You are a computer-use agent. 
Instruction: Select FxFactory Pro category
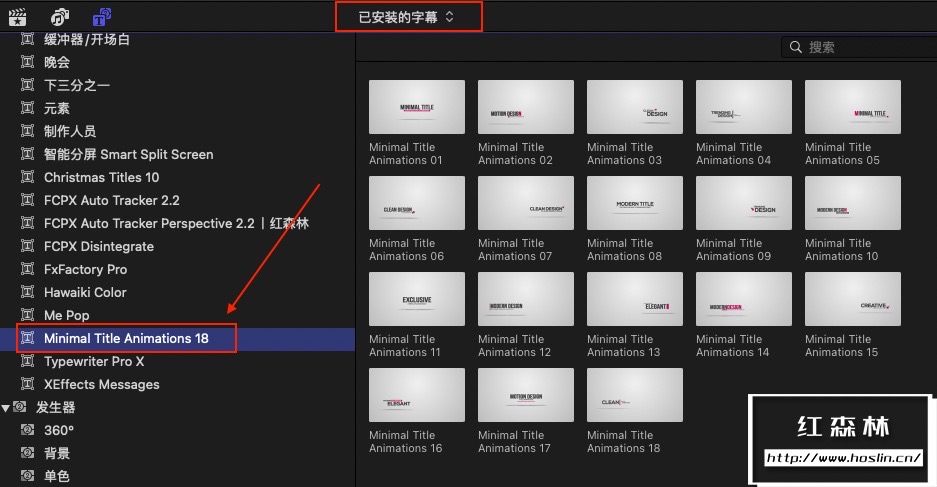(x=85, y=269)
